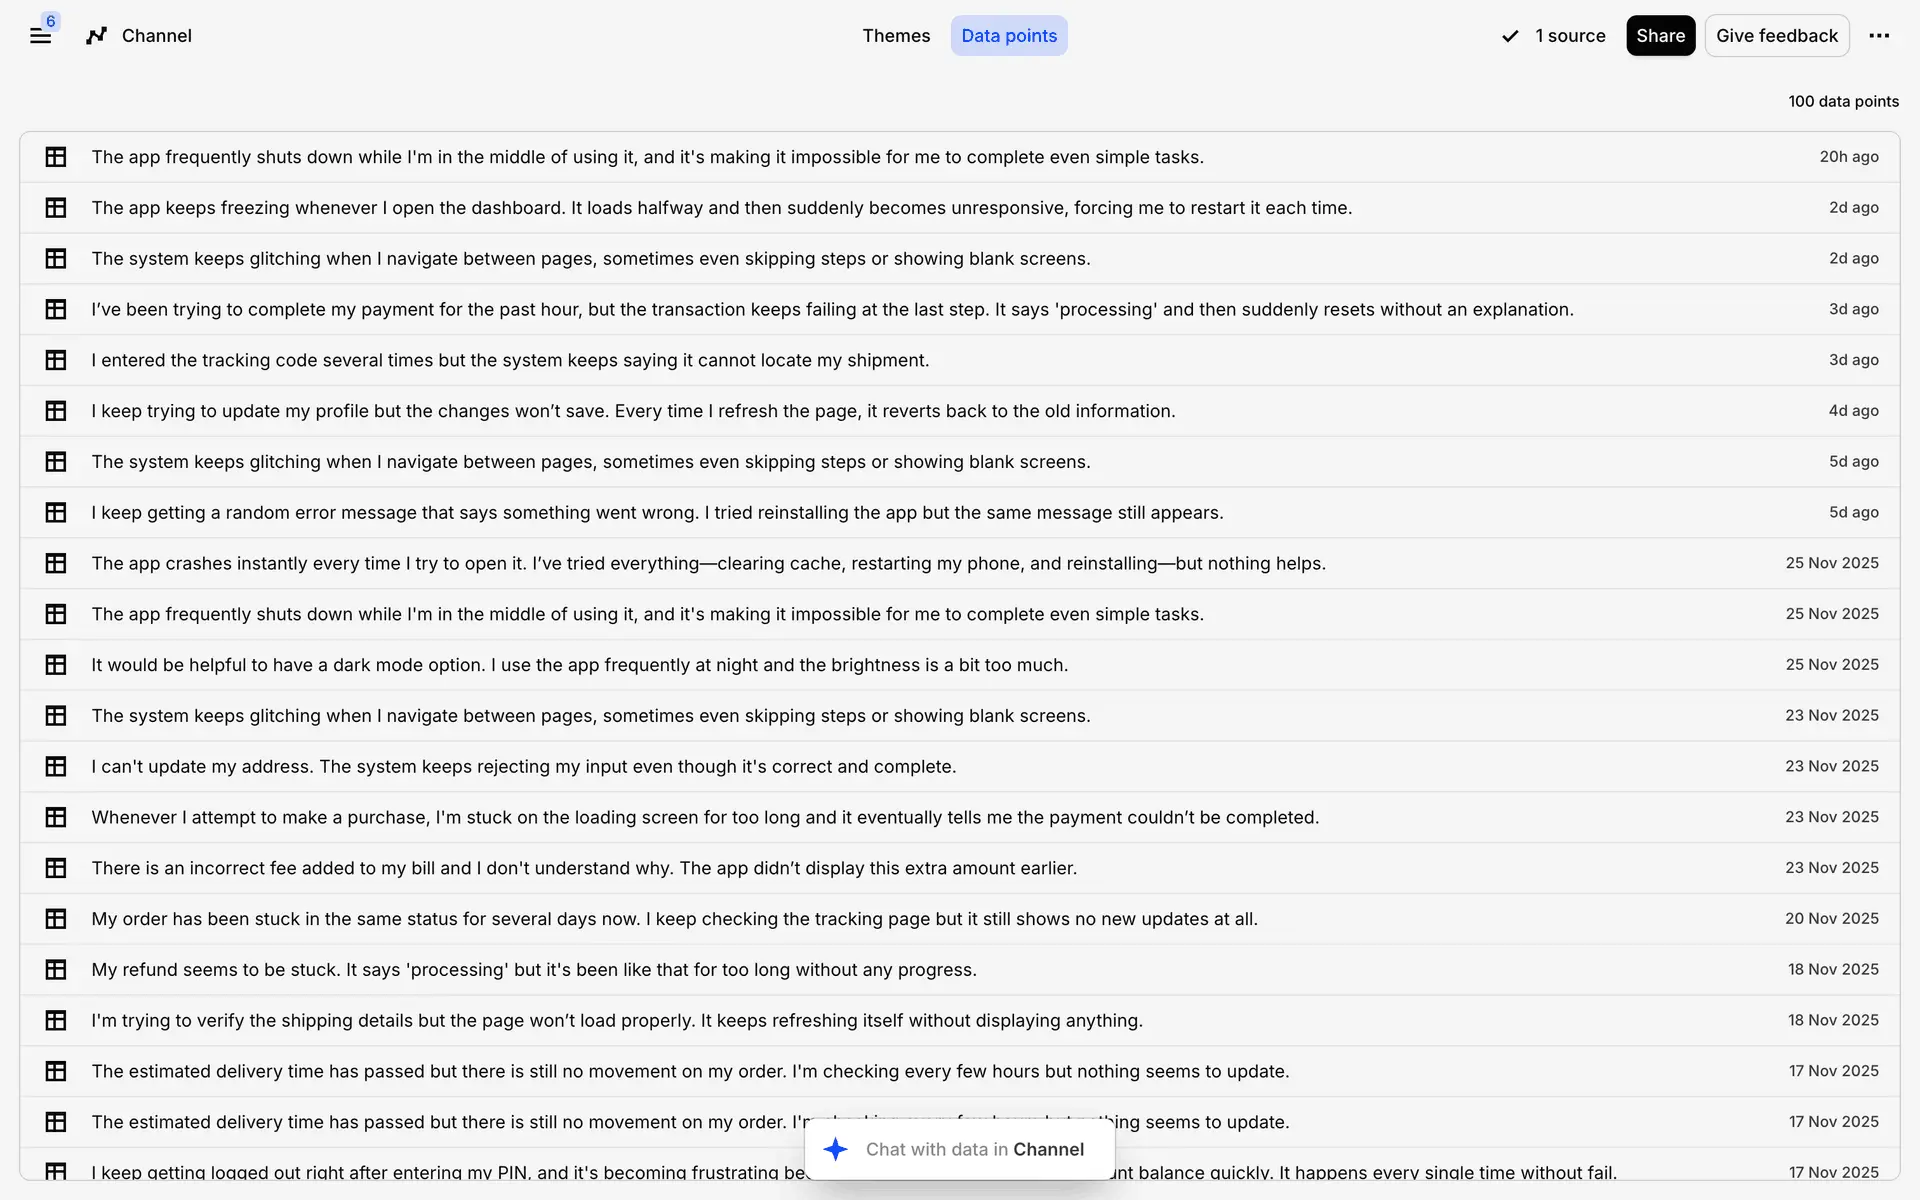The height and width of the screenshot is (1200, 1920).
Task: Open the hamburger sidebar menu
Action: click(40, 36)
